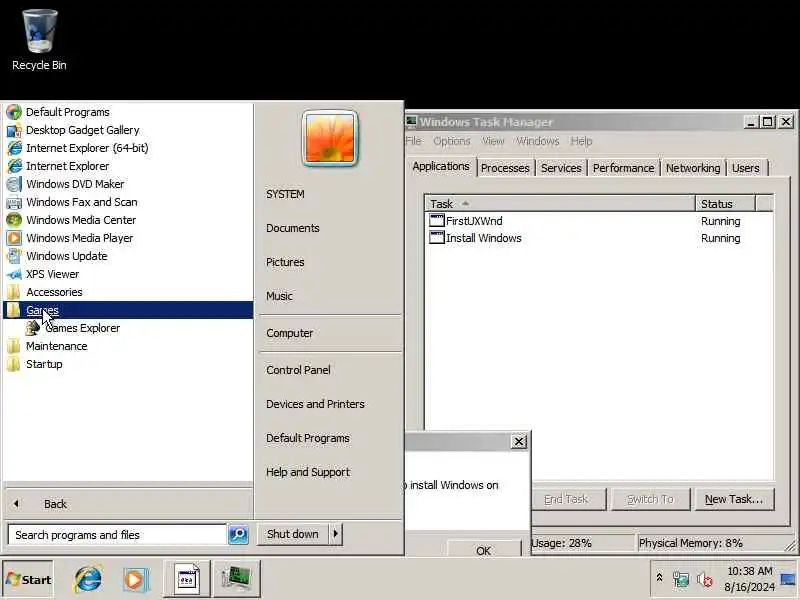Open Music from Start menu
This screenshot has height=600, width=800.
click(x=280, y=296)
